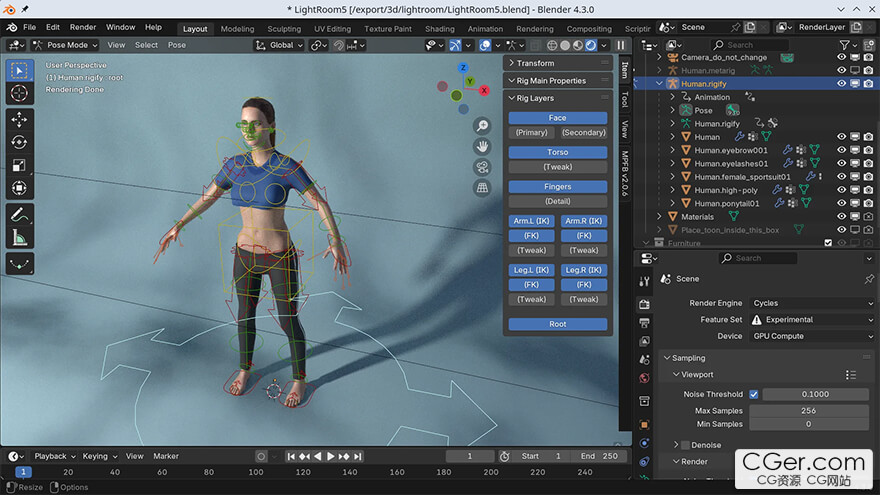The width and height of the screenshot is (880, 495).
Task: Activate the Annotate tool
Action: [x=20, y=214]
